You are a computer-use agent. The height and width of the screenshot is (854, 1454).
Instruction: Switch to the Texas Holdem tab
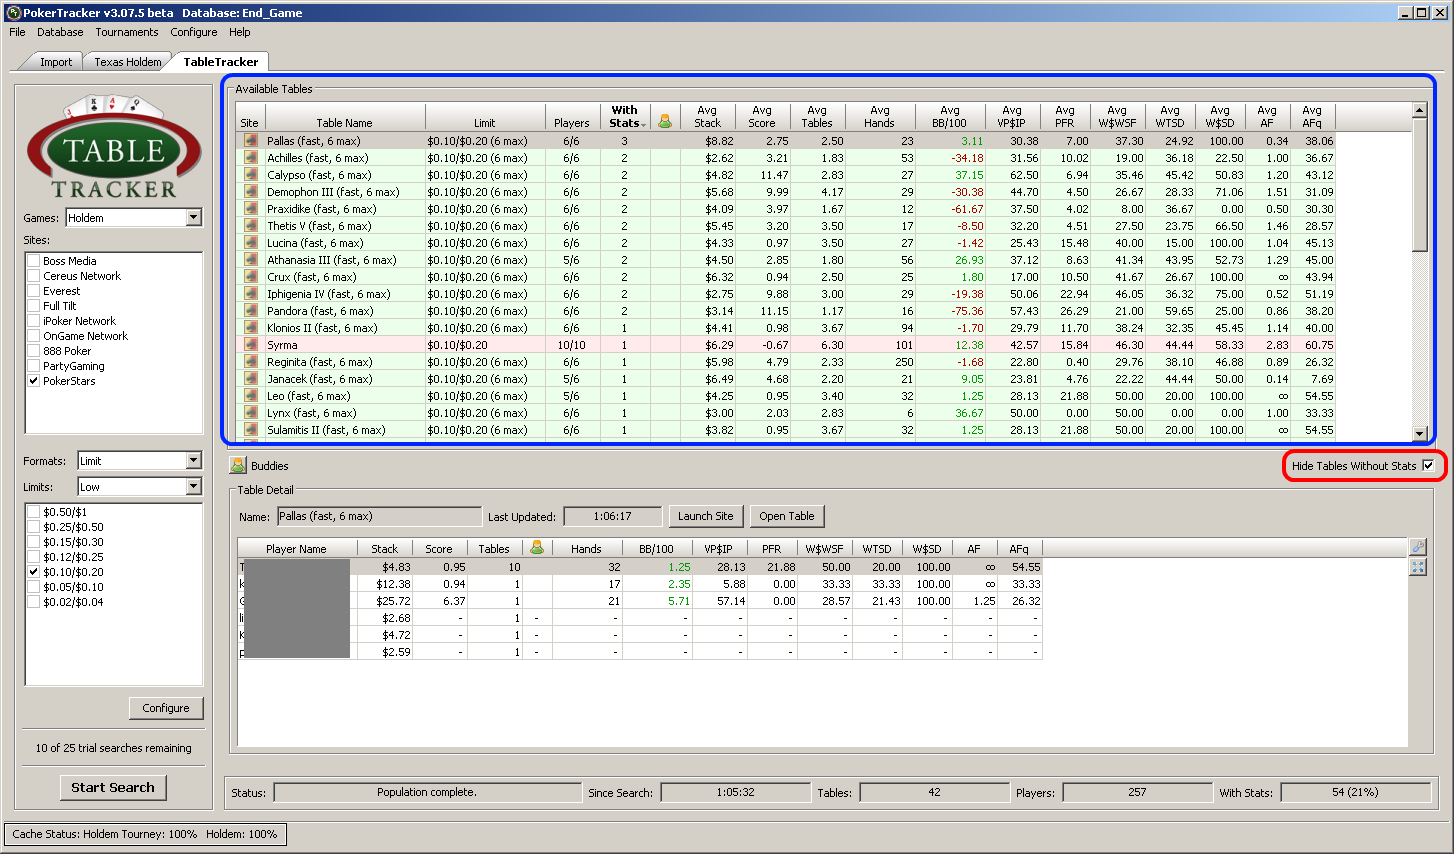click(x=128, y=62)
